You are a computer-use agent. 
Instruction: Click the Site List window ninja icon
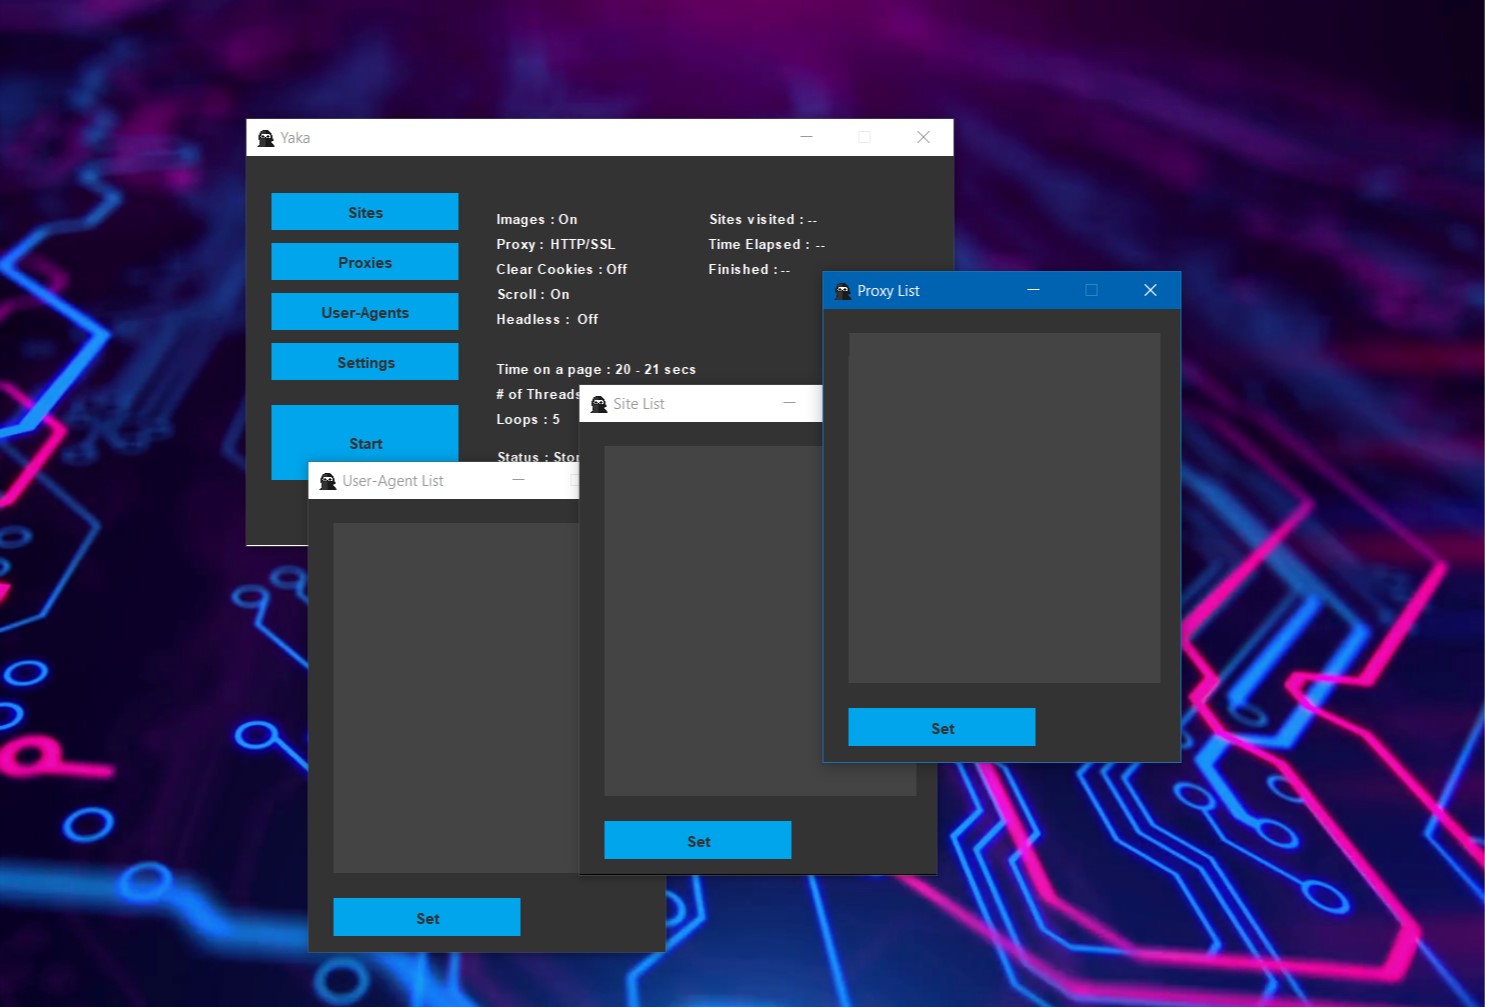[x=599, y=404]
